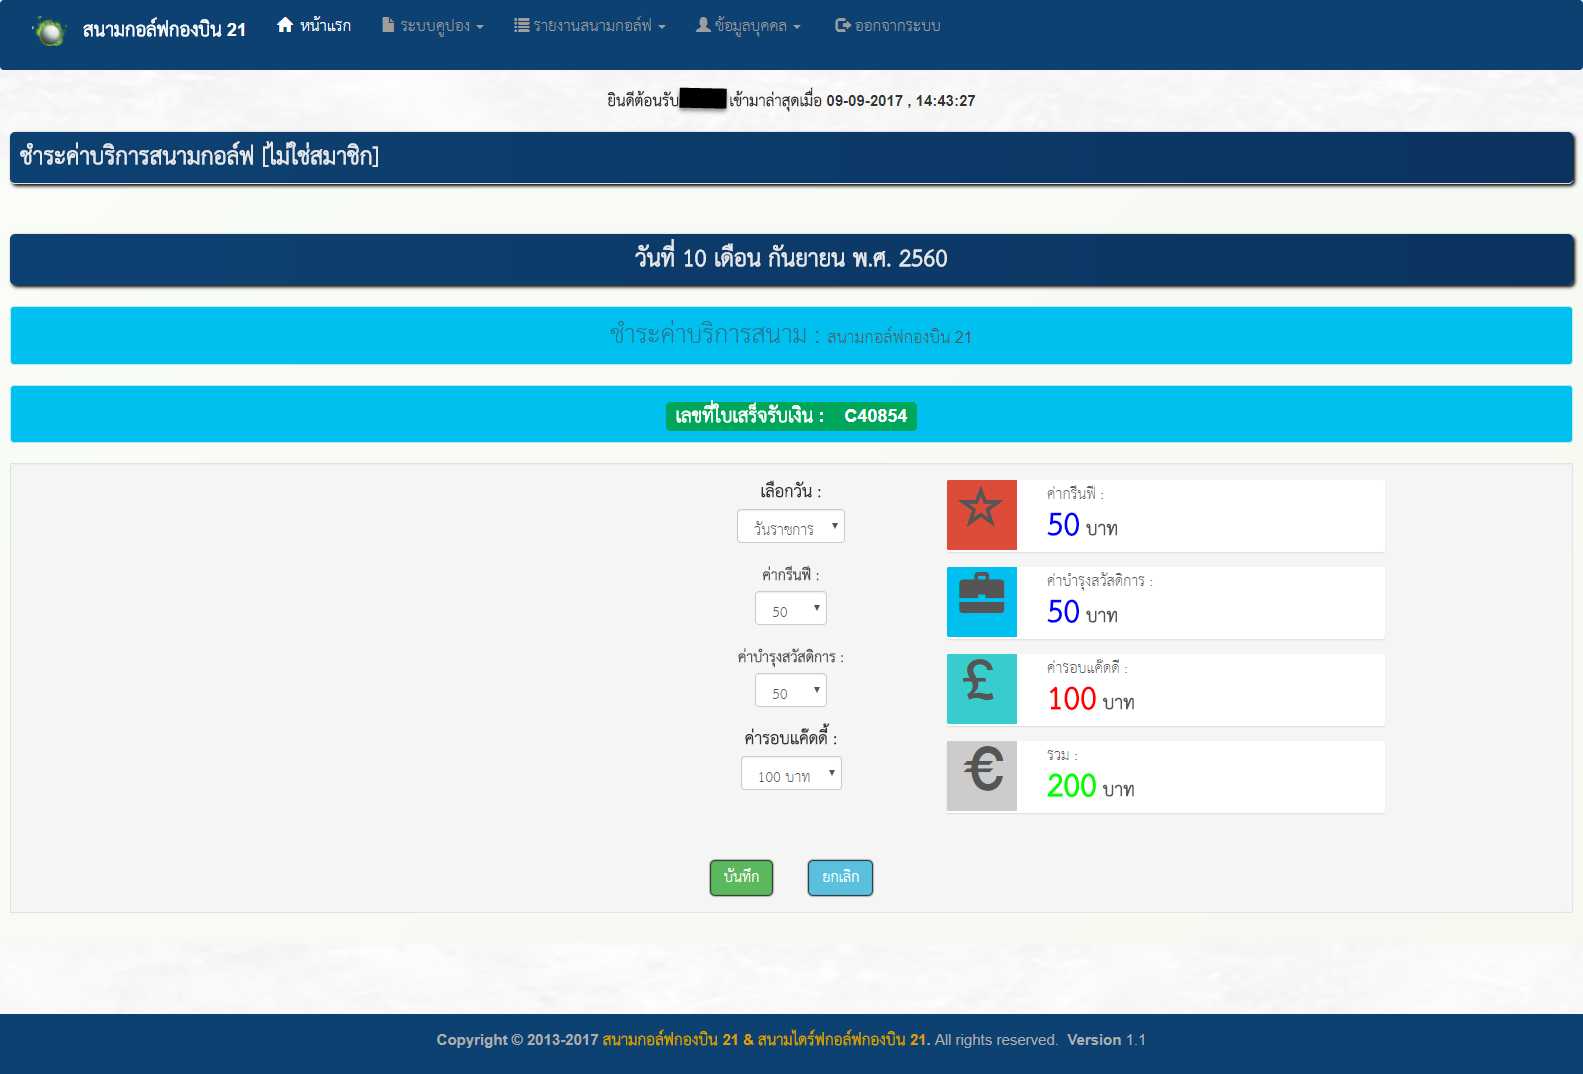Image resolution: width=1583 pixels, height=1074 pixels.
Task: Open the ค่ากรีนฟี amount dropdown
Action: point(790,609)
